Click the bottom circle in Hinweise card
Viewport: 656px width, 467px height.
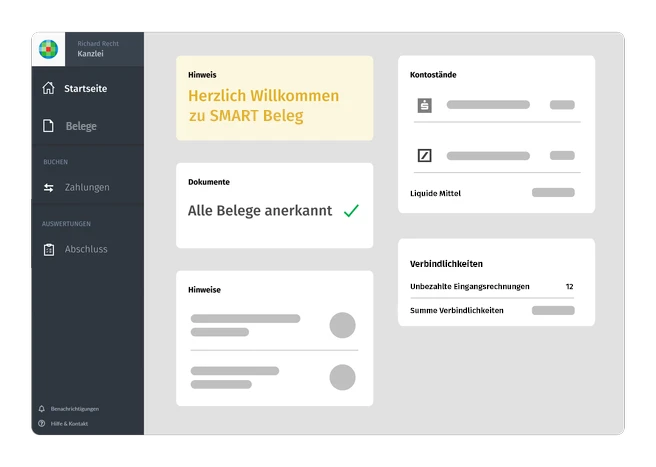click(x=343, y=377)
